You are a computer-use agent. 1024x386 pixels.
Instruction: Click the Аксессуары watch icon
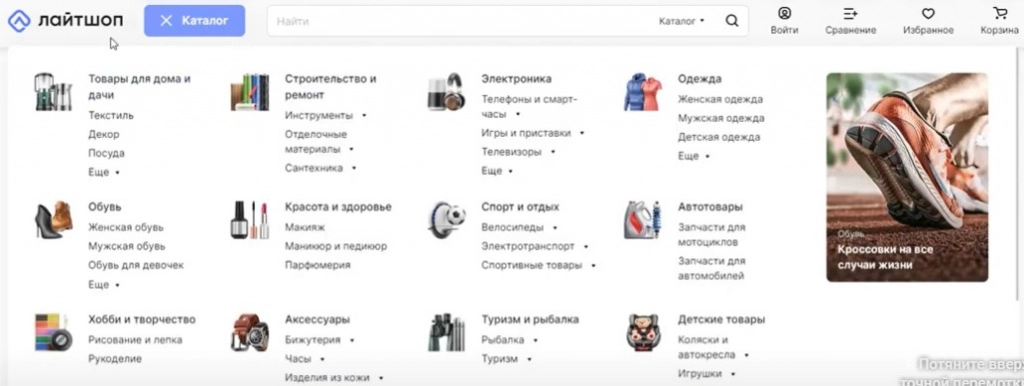(249, 332)
